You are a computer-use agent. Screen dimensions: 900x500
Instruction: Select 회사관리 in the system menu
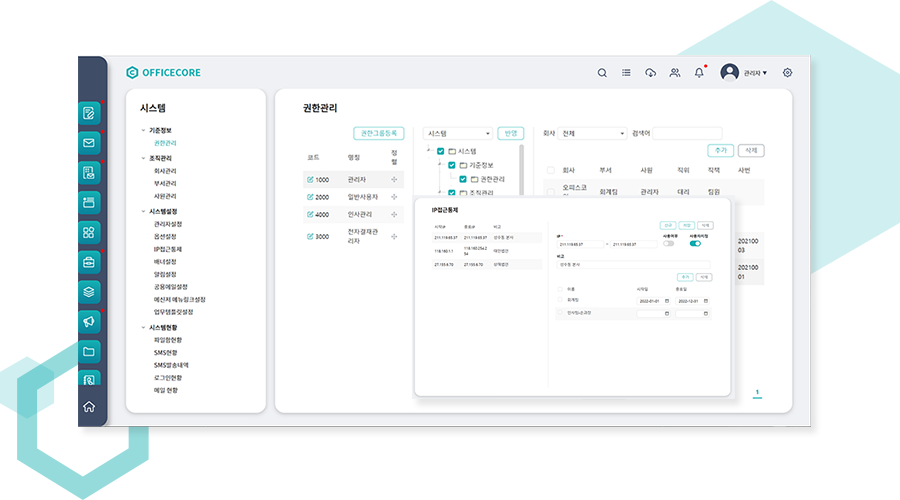tap(165, 171)
